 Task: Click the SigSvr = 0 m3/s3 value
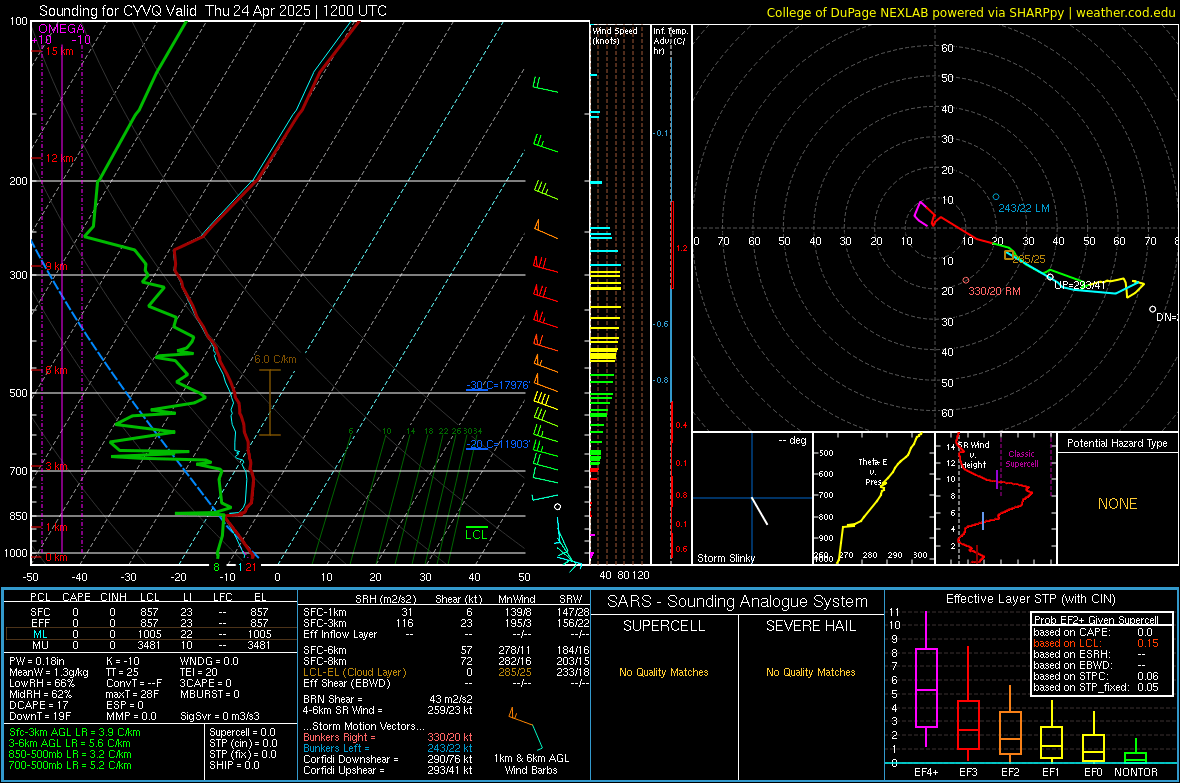(219, 716)
